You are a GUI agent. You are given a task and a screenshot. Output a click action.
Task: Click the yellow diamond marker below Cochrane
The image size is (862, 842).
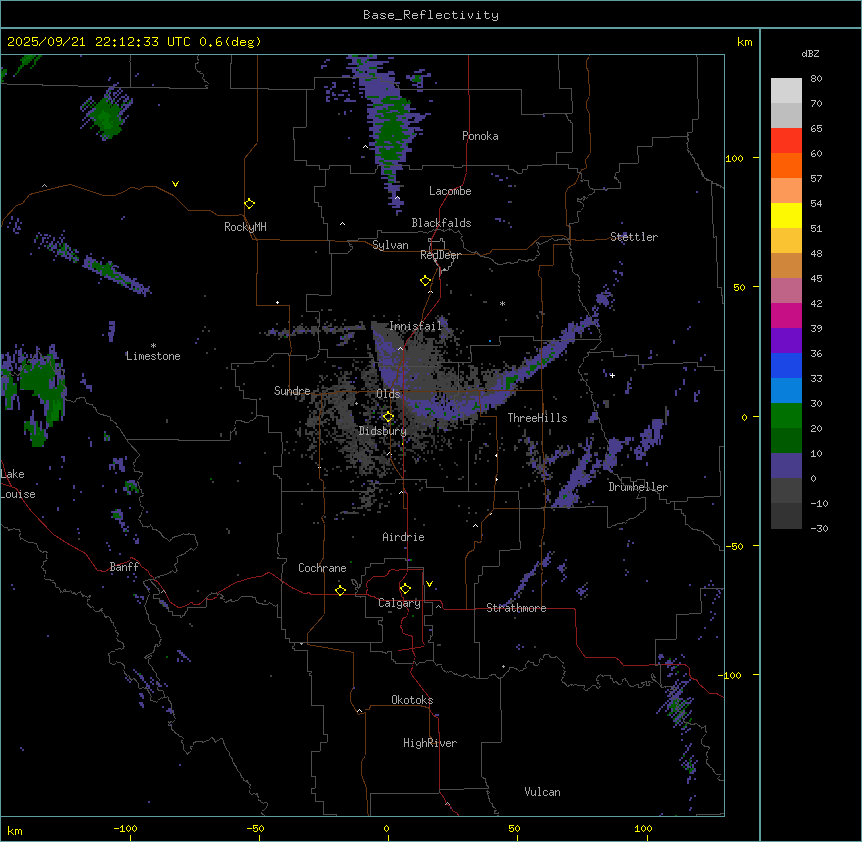[340, 590]
